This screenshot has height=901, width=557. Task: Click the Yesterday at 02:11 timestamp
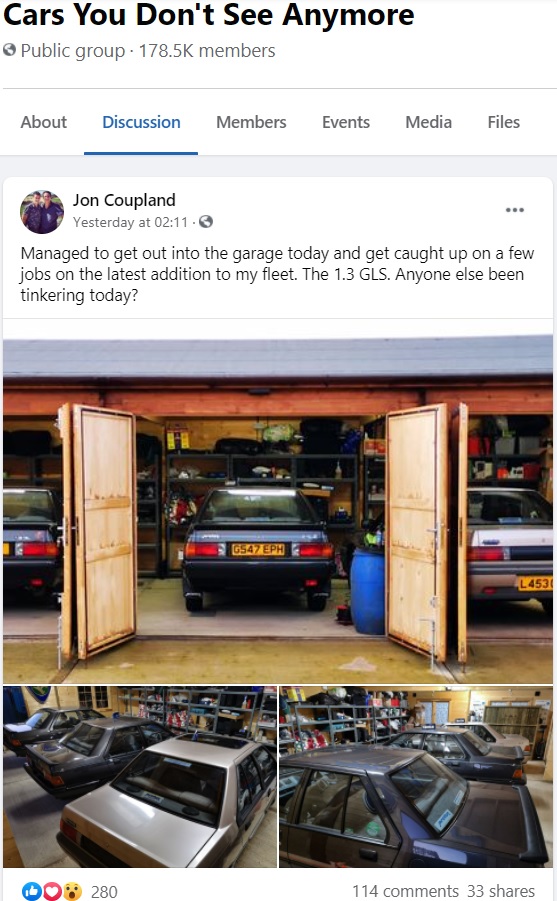click(130, 222)
